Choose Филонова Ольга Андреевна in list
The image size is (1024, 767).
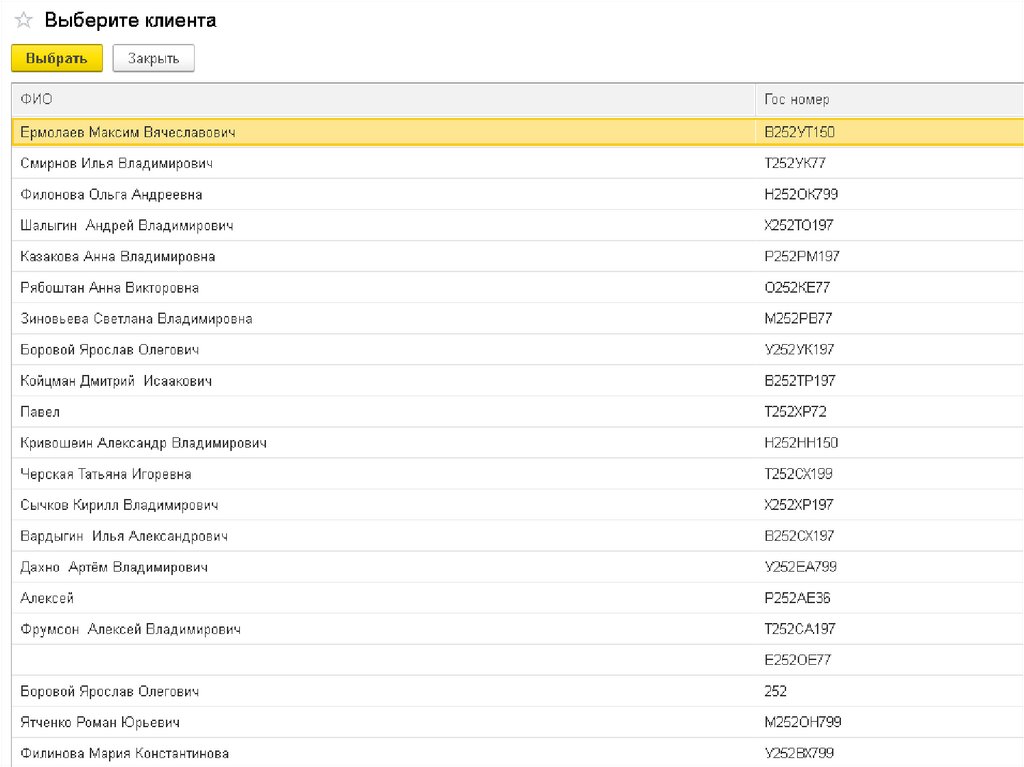(x=111, y=194)
